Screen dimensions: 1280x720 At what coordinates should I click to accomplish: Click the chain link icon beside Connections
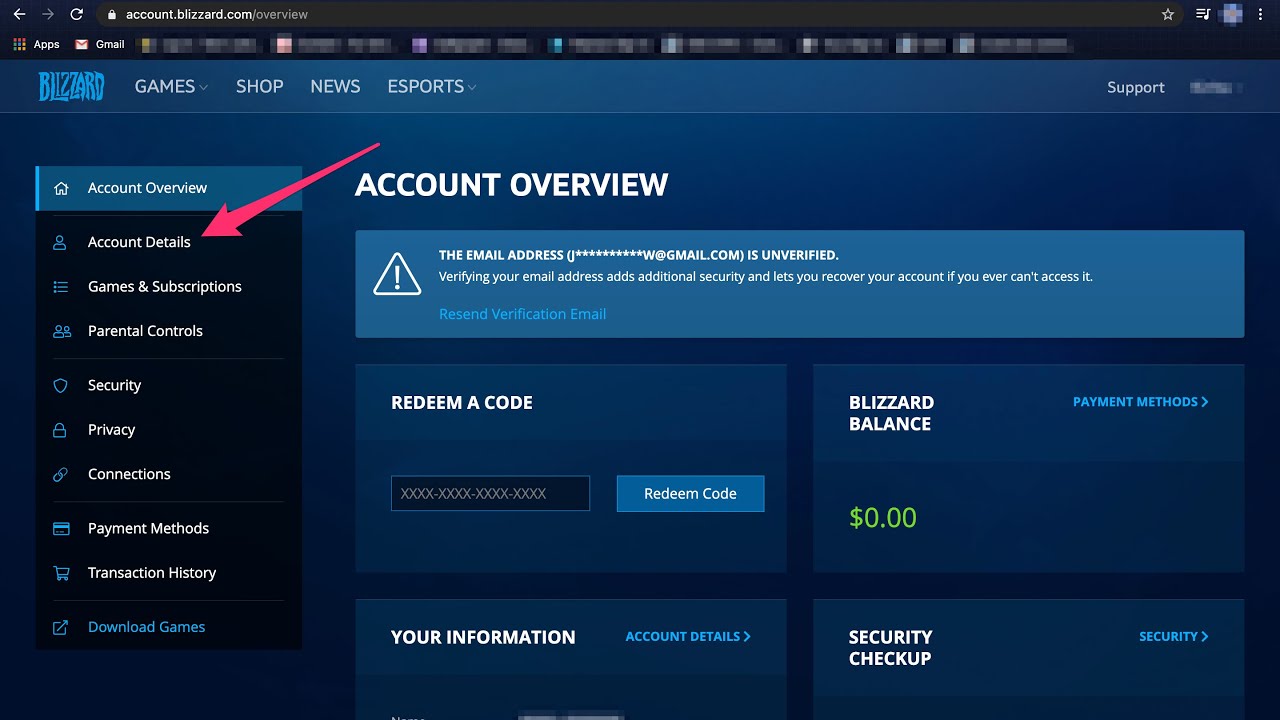tap(61, 474)
